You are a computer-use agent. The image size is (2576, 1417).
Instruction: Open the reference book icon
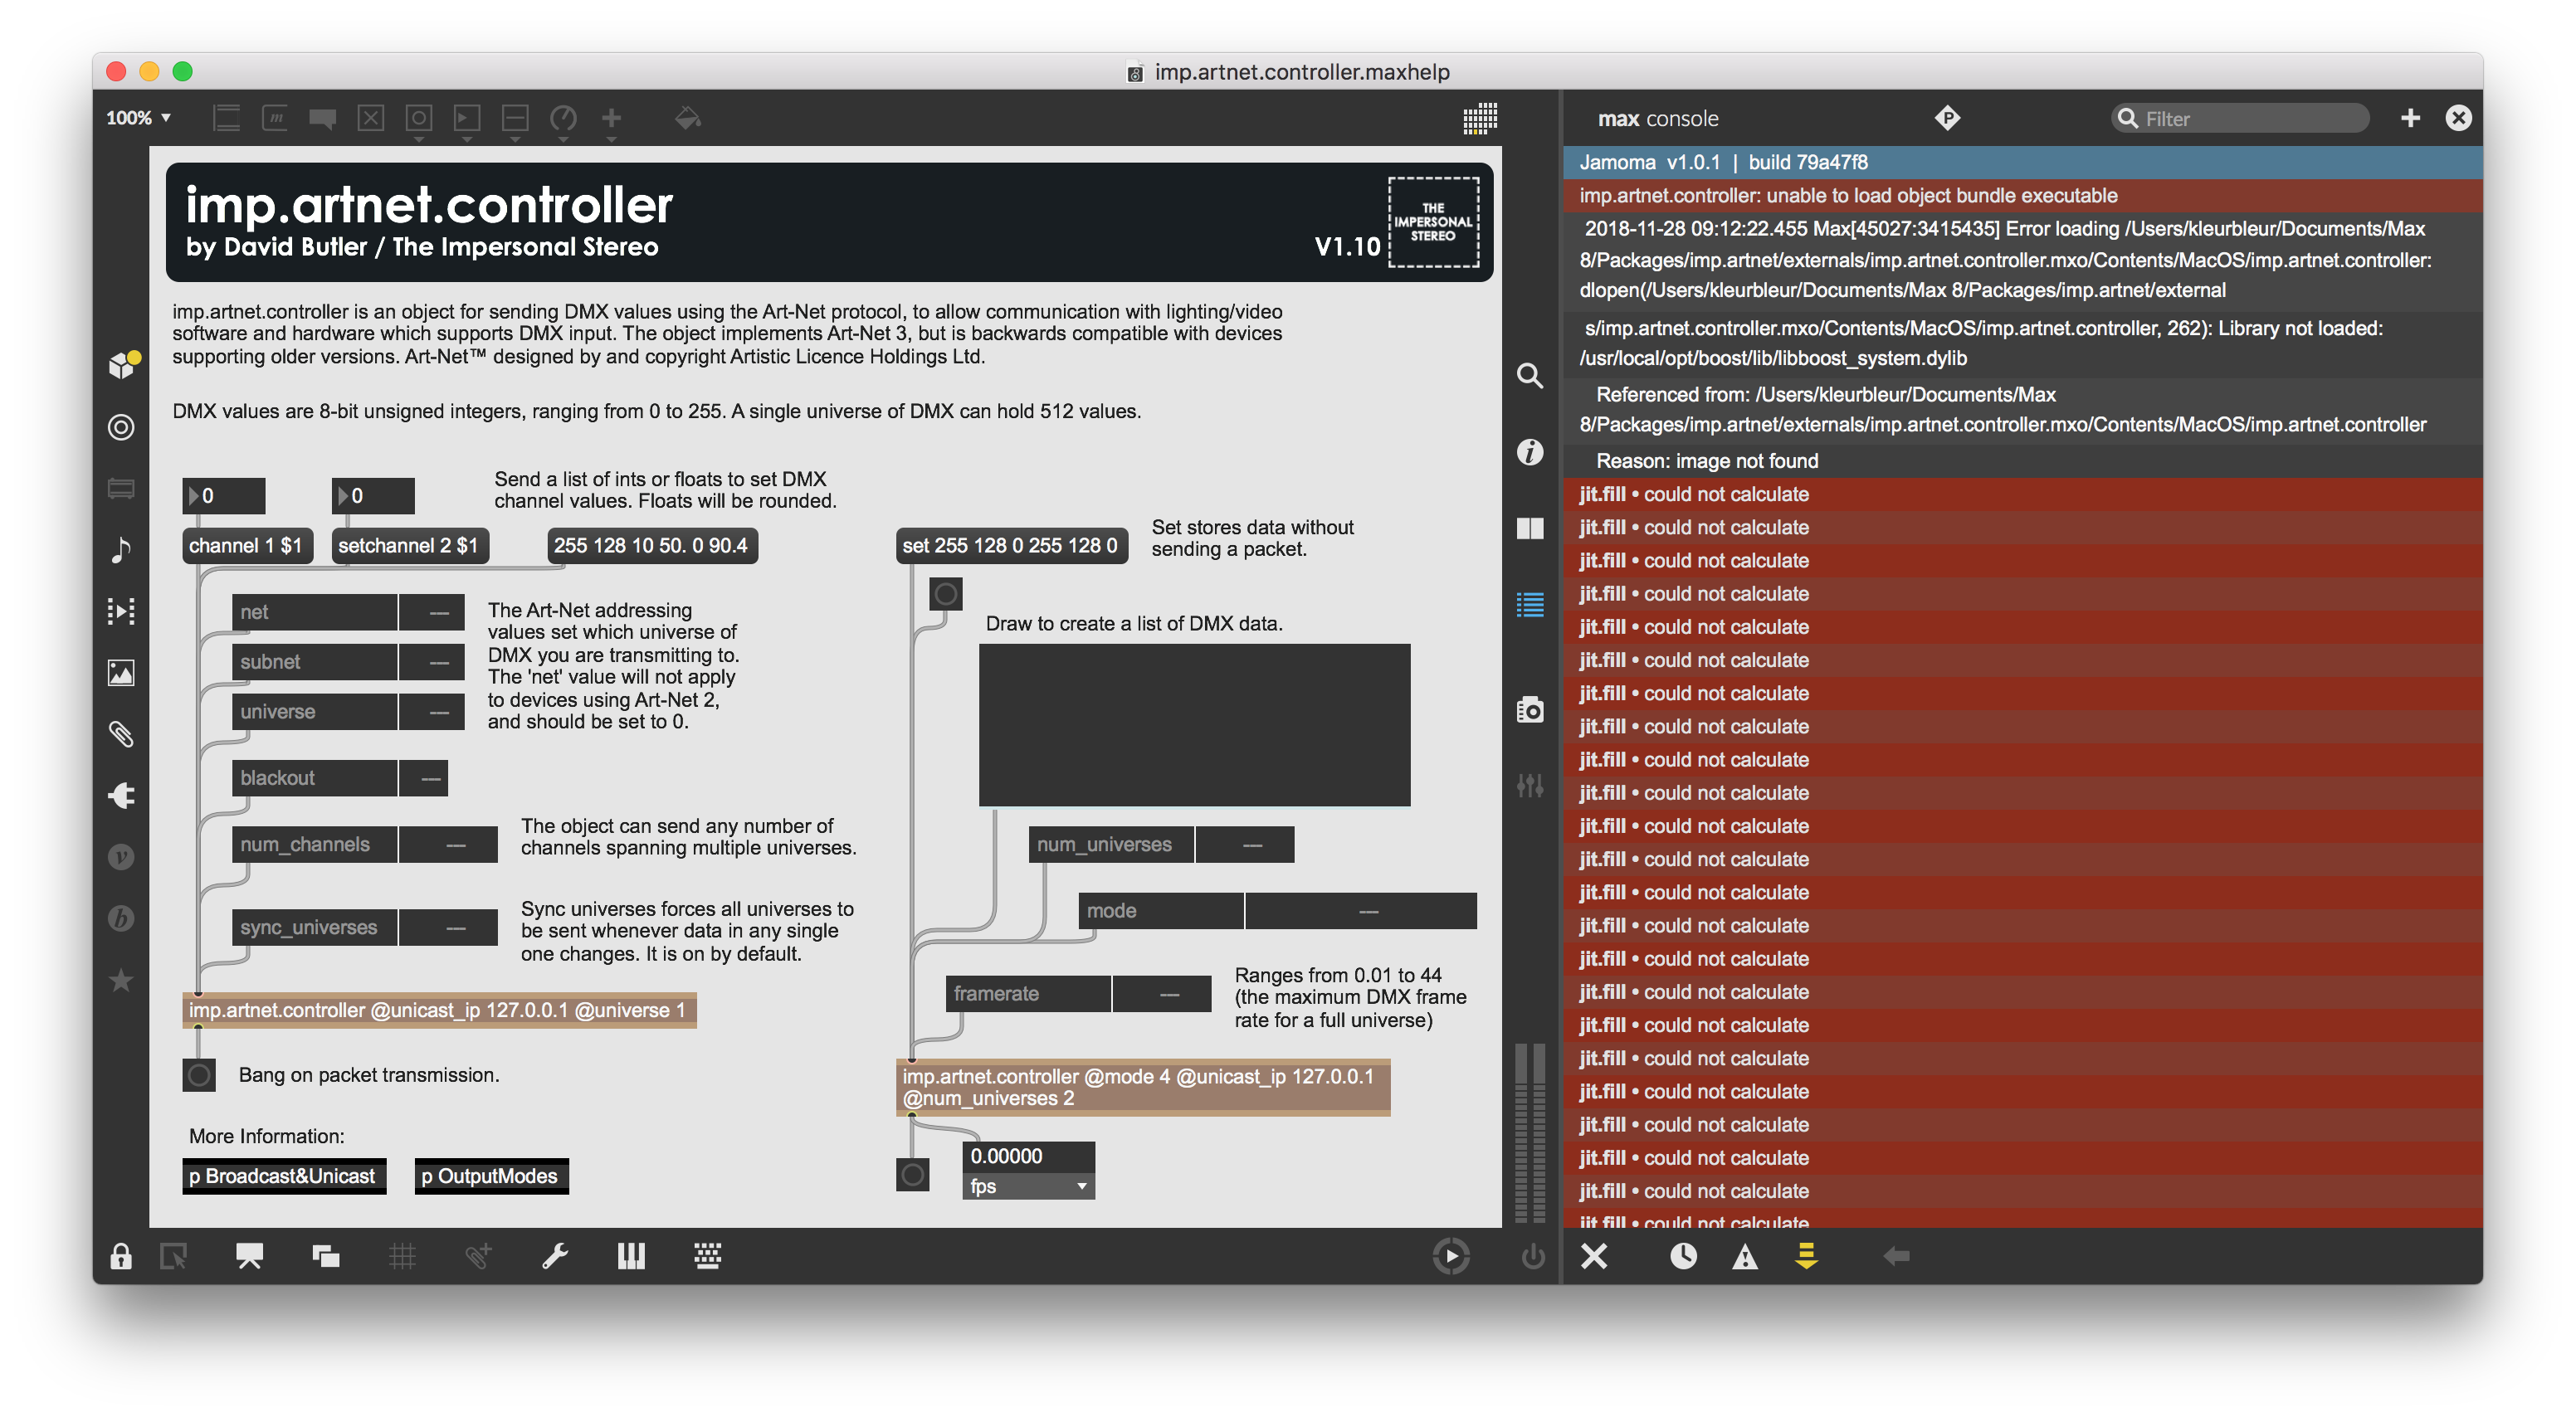pos(1530,528)
